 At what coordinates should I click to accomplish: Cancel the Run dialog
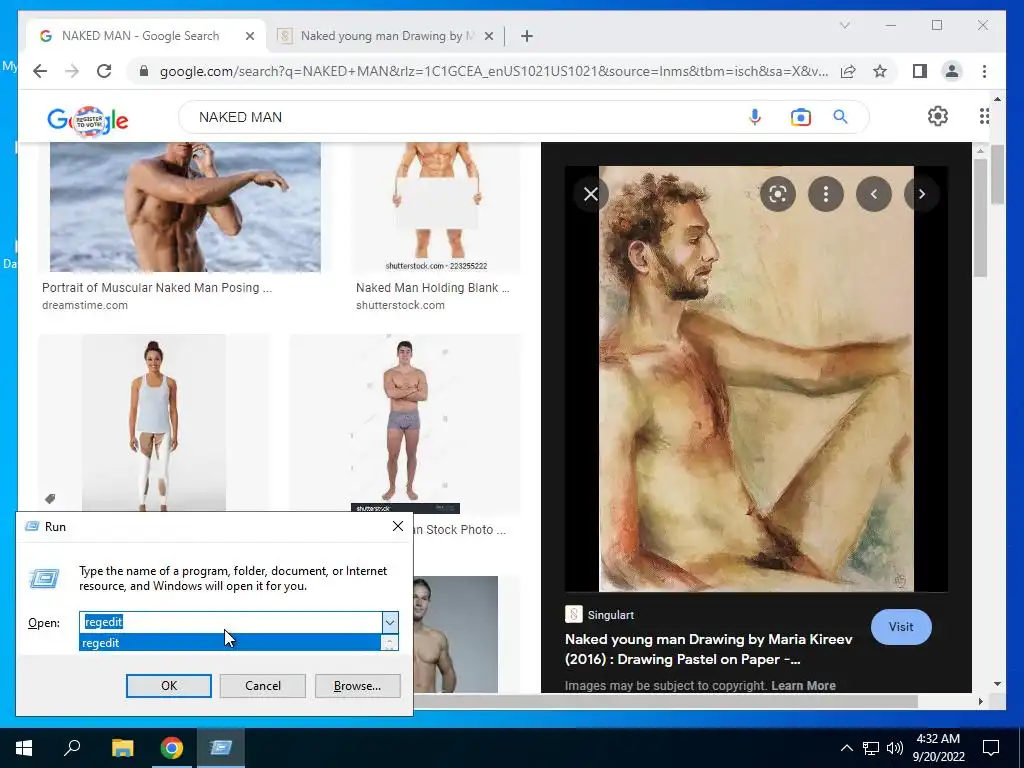[263, 686]
